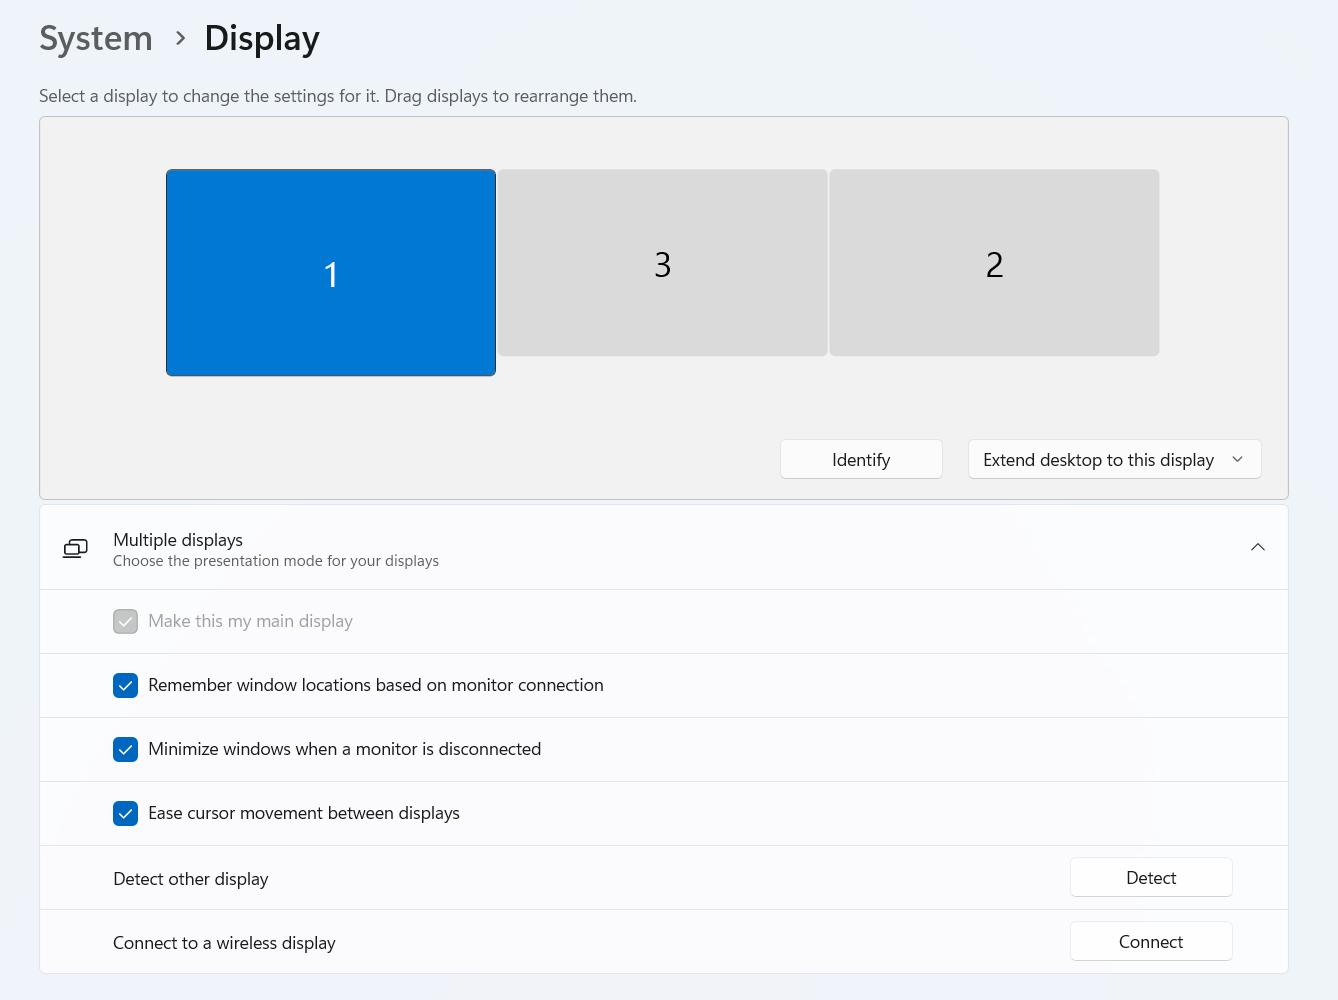Click Connect for wireless display
Screen dimensions: 1338x1000
(1150, 942)
